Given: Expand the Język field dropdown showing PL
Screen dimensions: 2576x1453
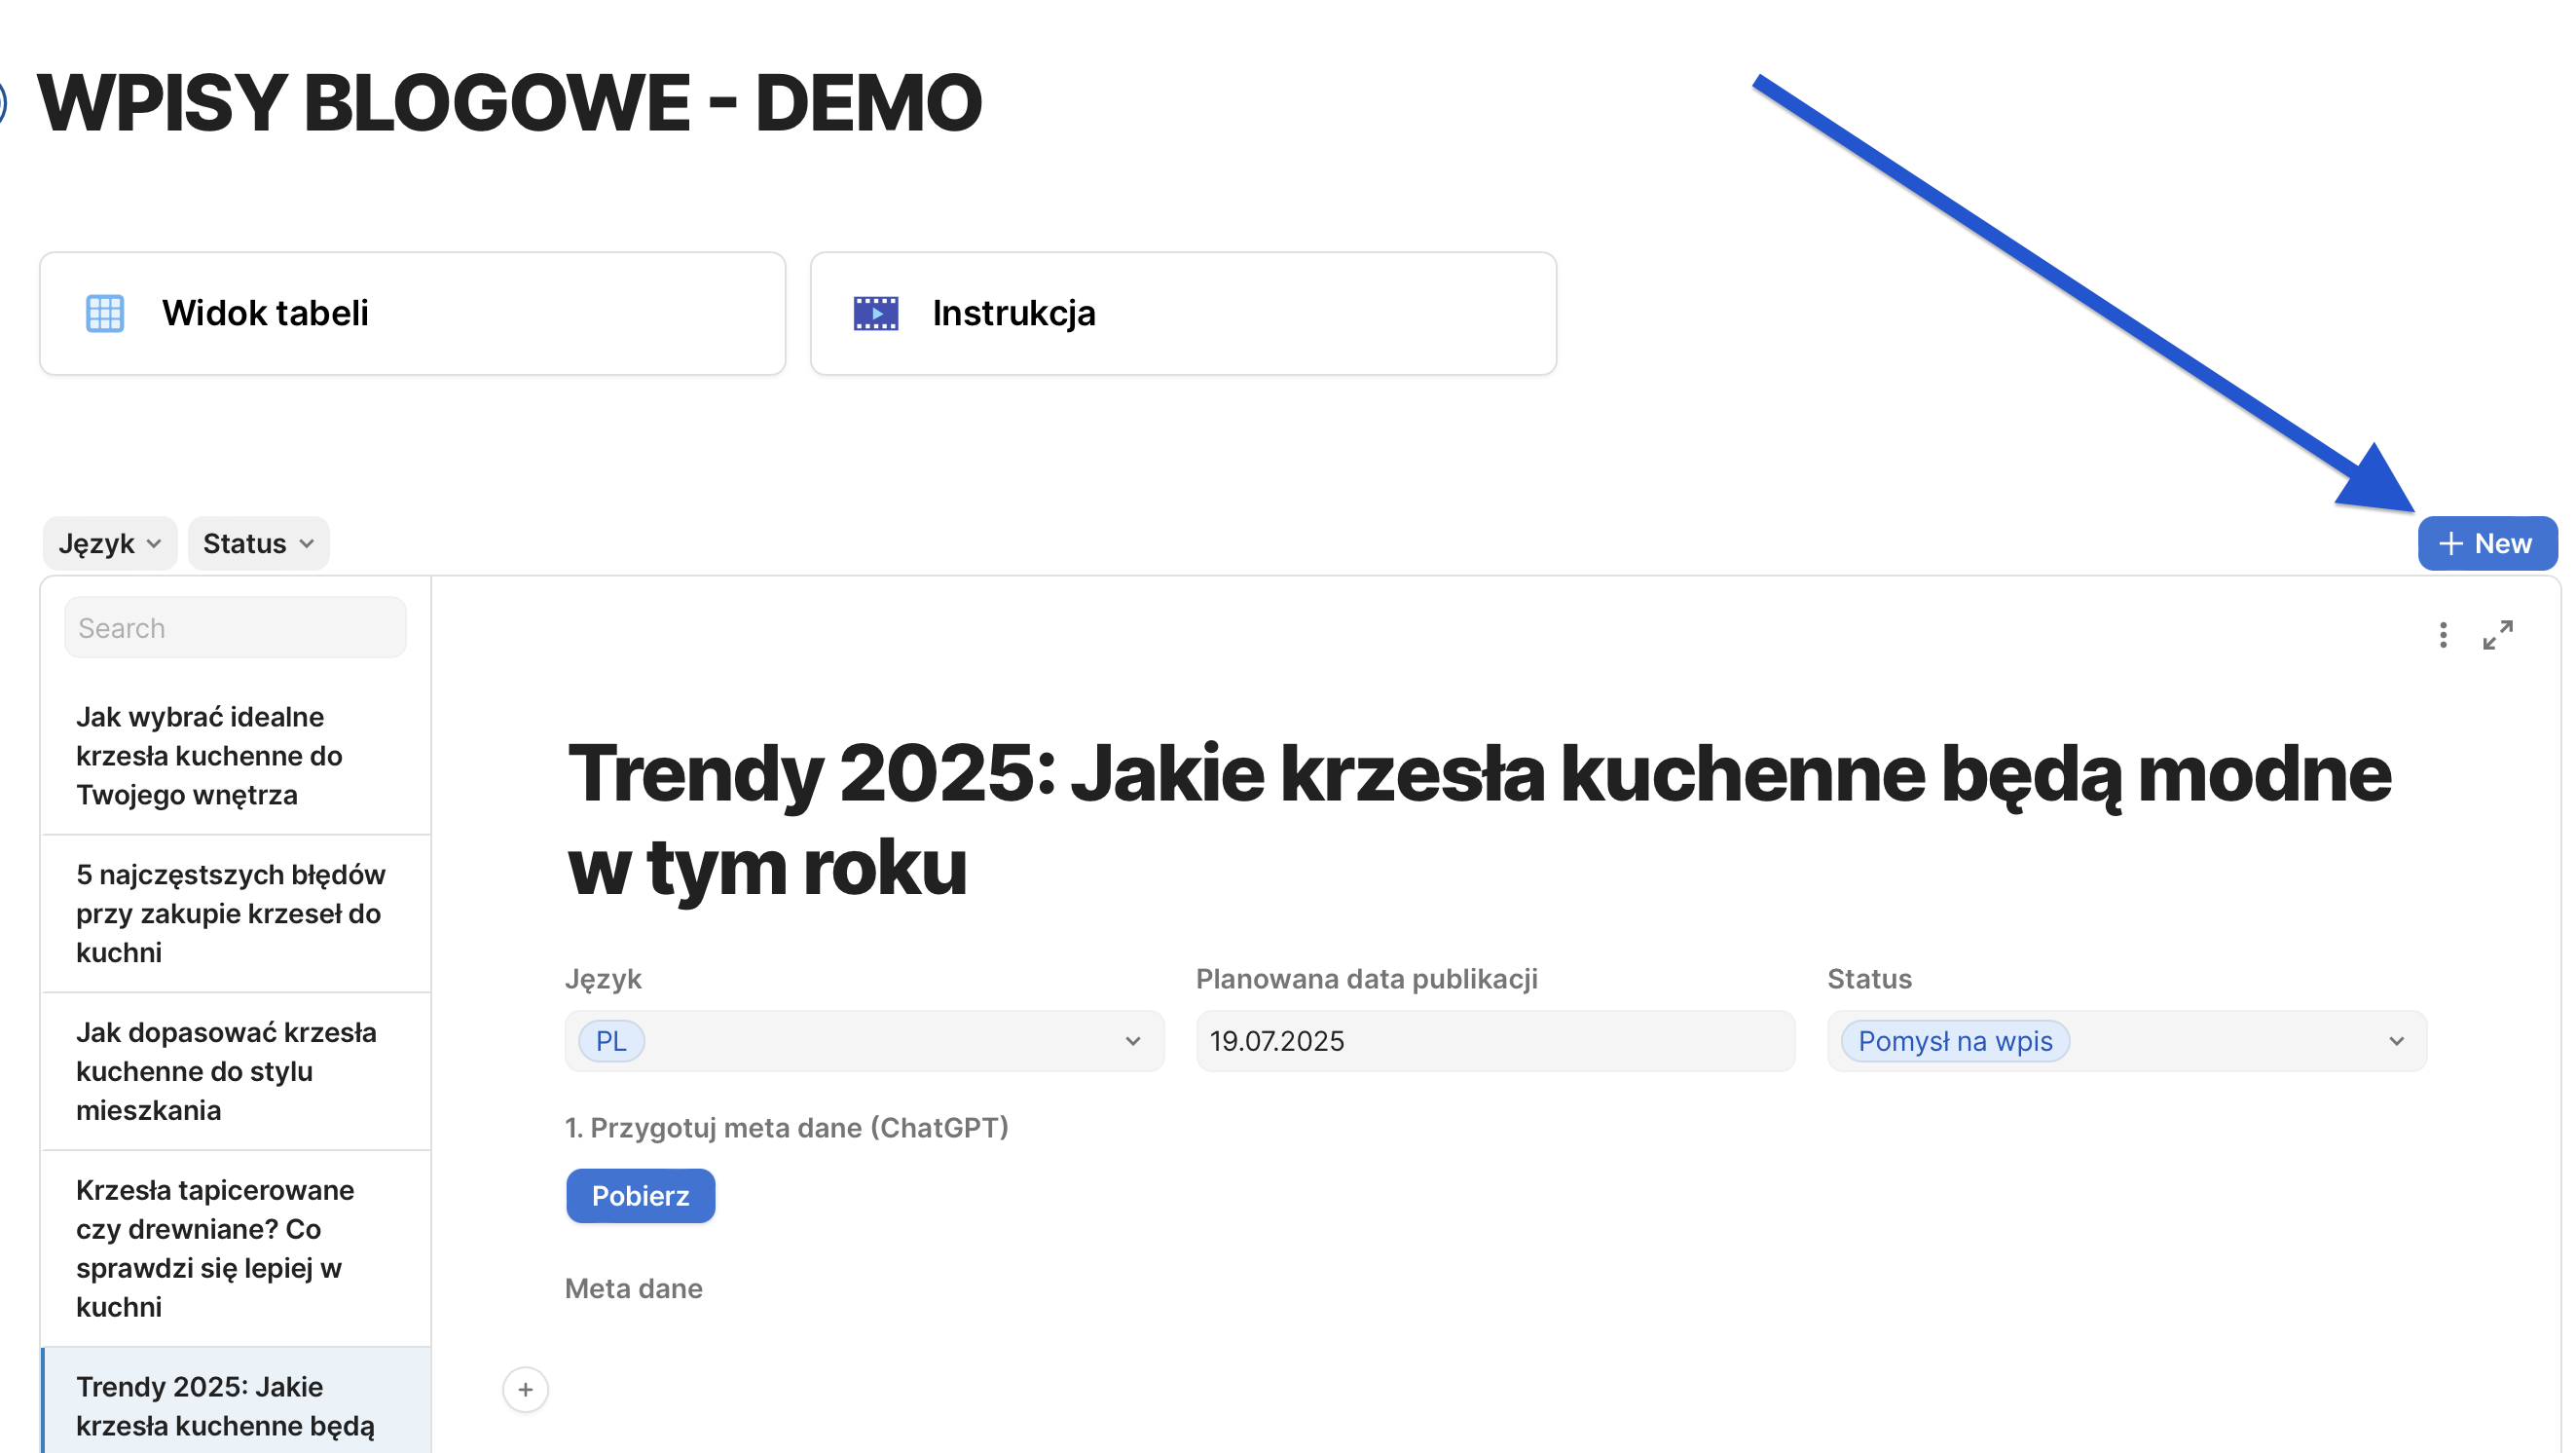Looking at the screenshot, I should click(x=1133, y=1041).
